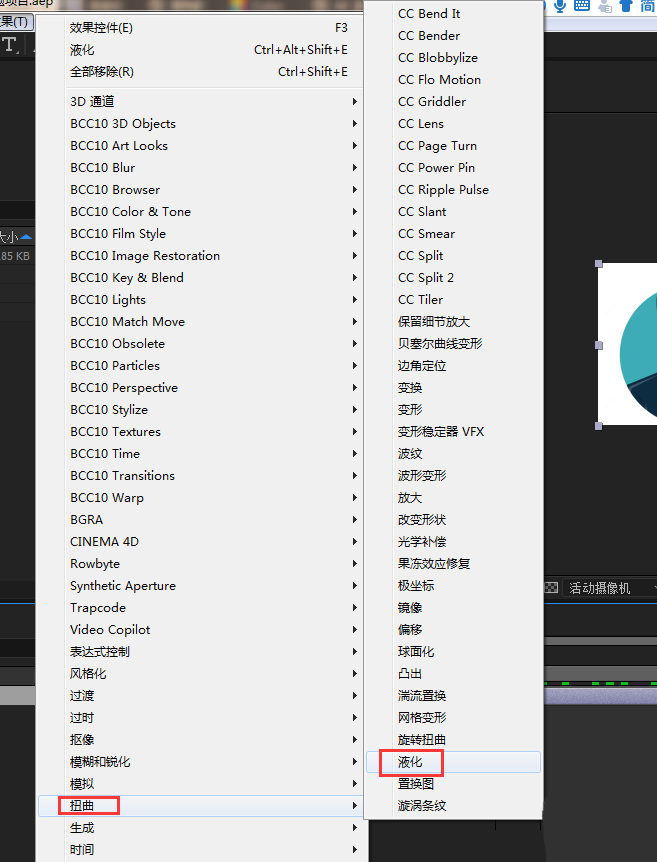Apply CC Griddler effect
The height and width of the screenshot is (862, 657).
(454, 102)
